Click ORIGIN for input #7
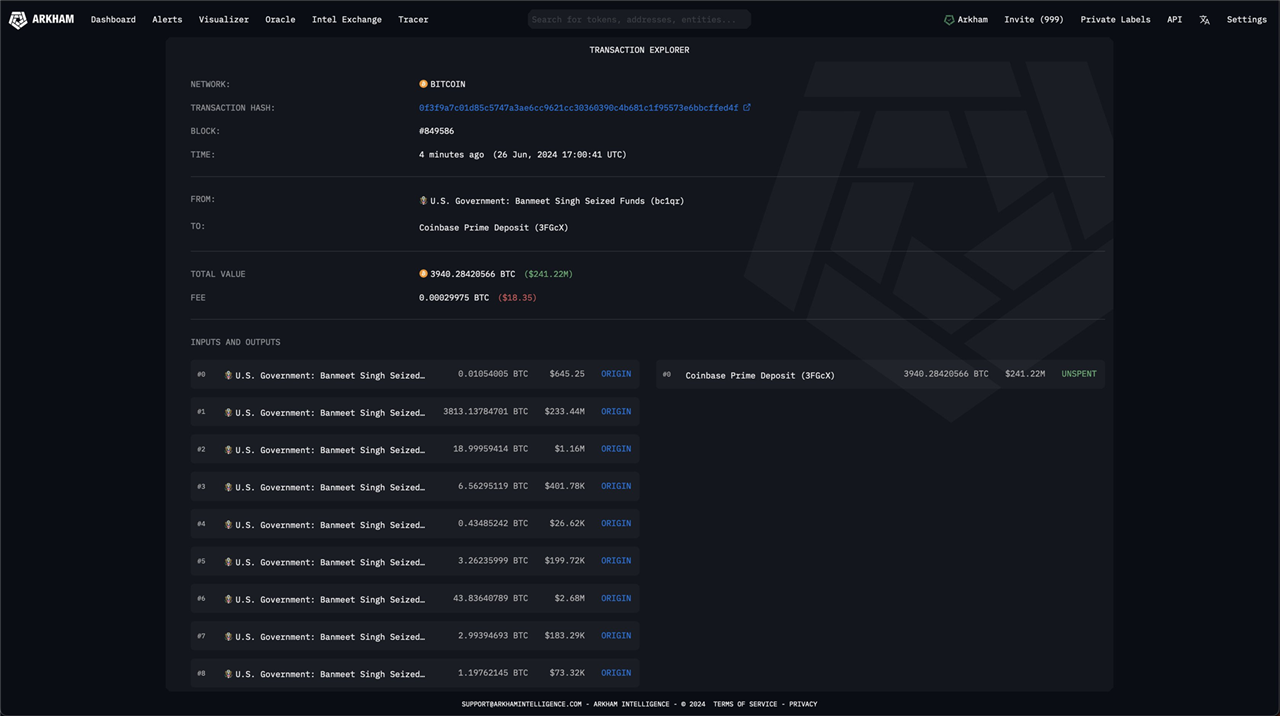The width and height of the screenshot is (1280, 716). click(616, 635)
